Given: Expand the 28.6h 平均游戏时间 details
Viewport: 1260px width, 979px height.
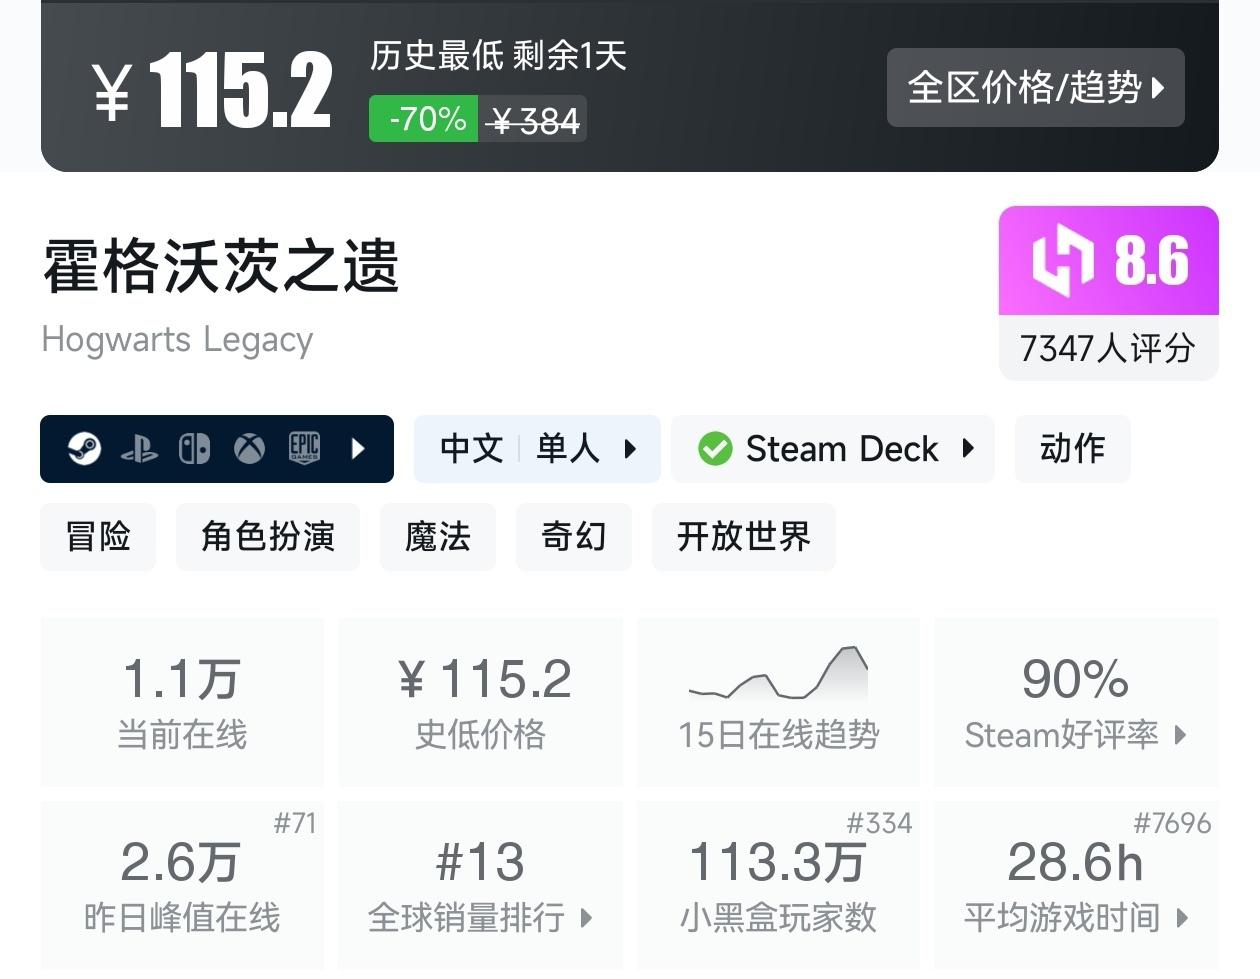Looking at the screenshot, I should [1076, 885].
